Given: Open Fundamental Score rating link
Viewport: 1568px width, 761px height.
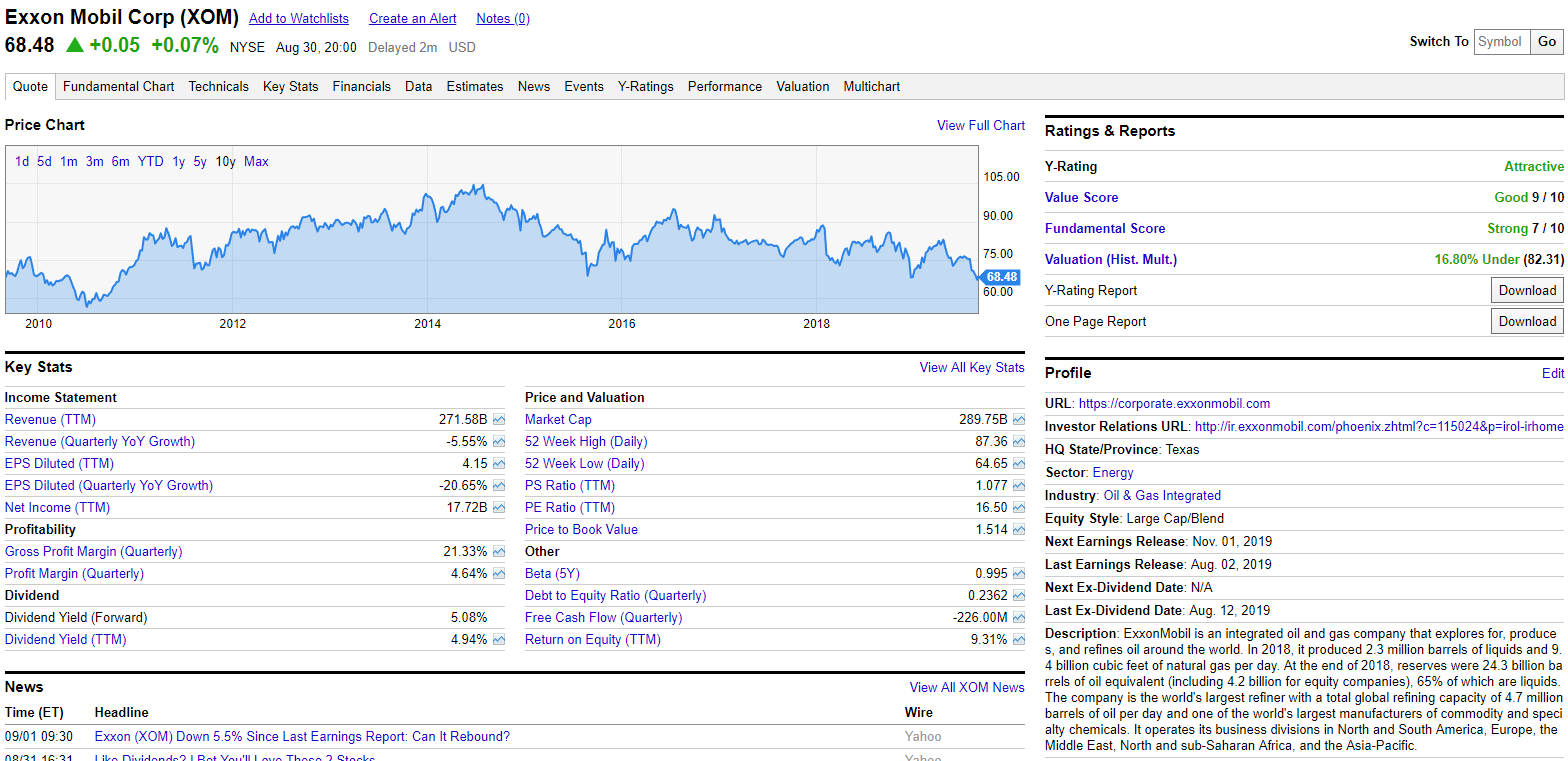Looking at the screenshot, I should [x=1105, y=229].
